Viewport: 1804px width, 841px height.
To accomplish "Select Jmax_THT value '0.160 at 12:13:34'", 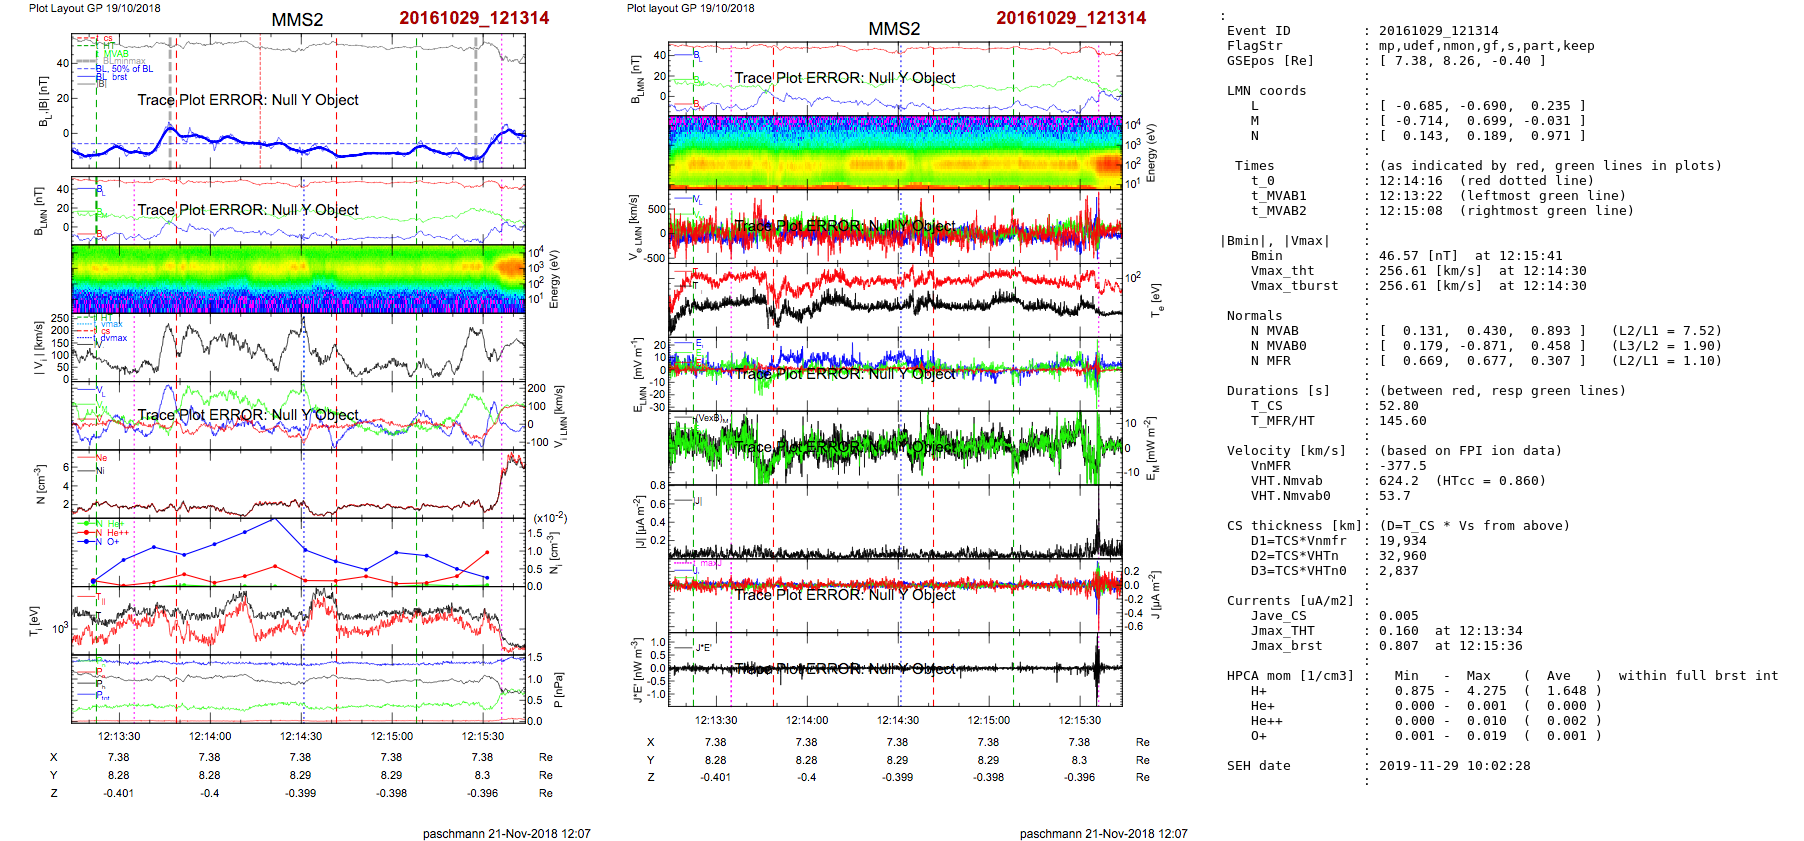I will point(1450,631).
